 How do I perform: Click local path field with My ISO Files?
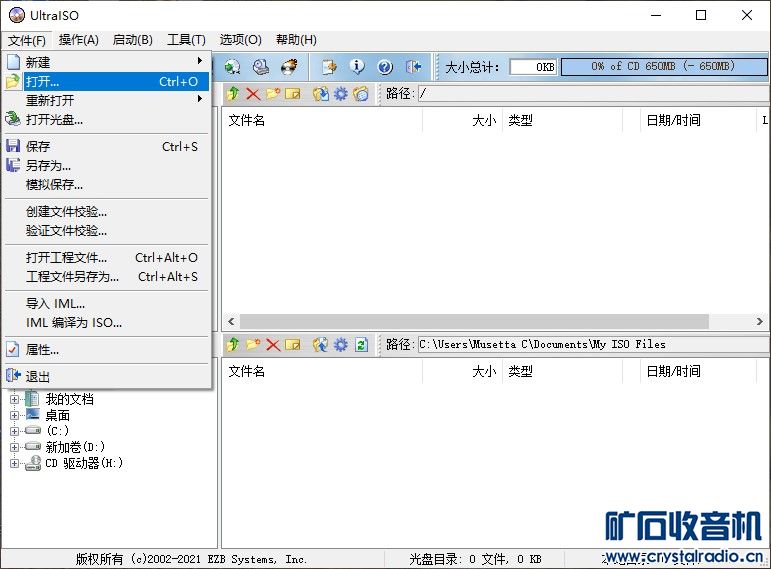pyautogui.click(x=594, y=344)
